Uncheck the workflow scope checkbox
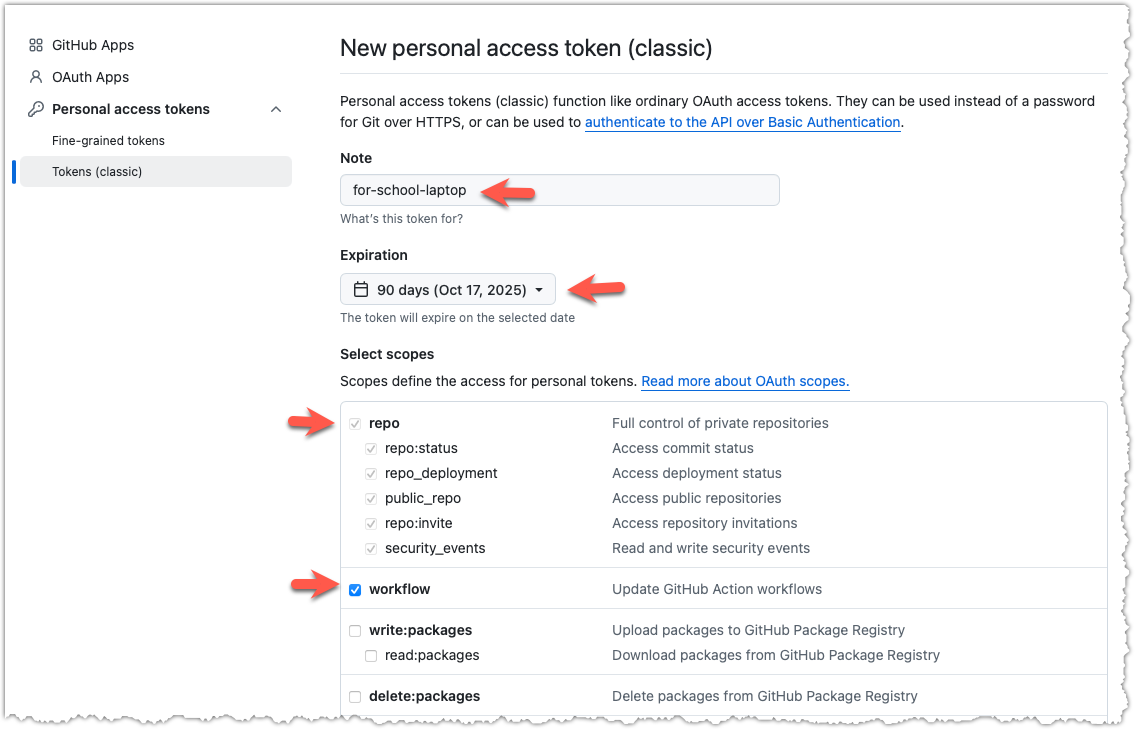1135x729 pixels. click(x=355, y=590)
